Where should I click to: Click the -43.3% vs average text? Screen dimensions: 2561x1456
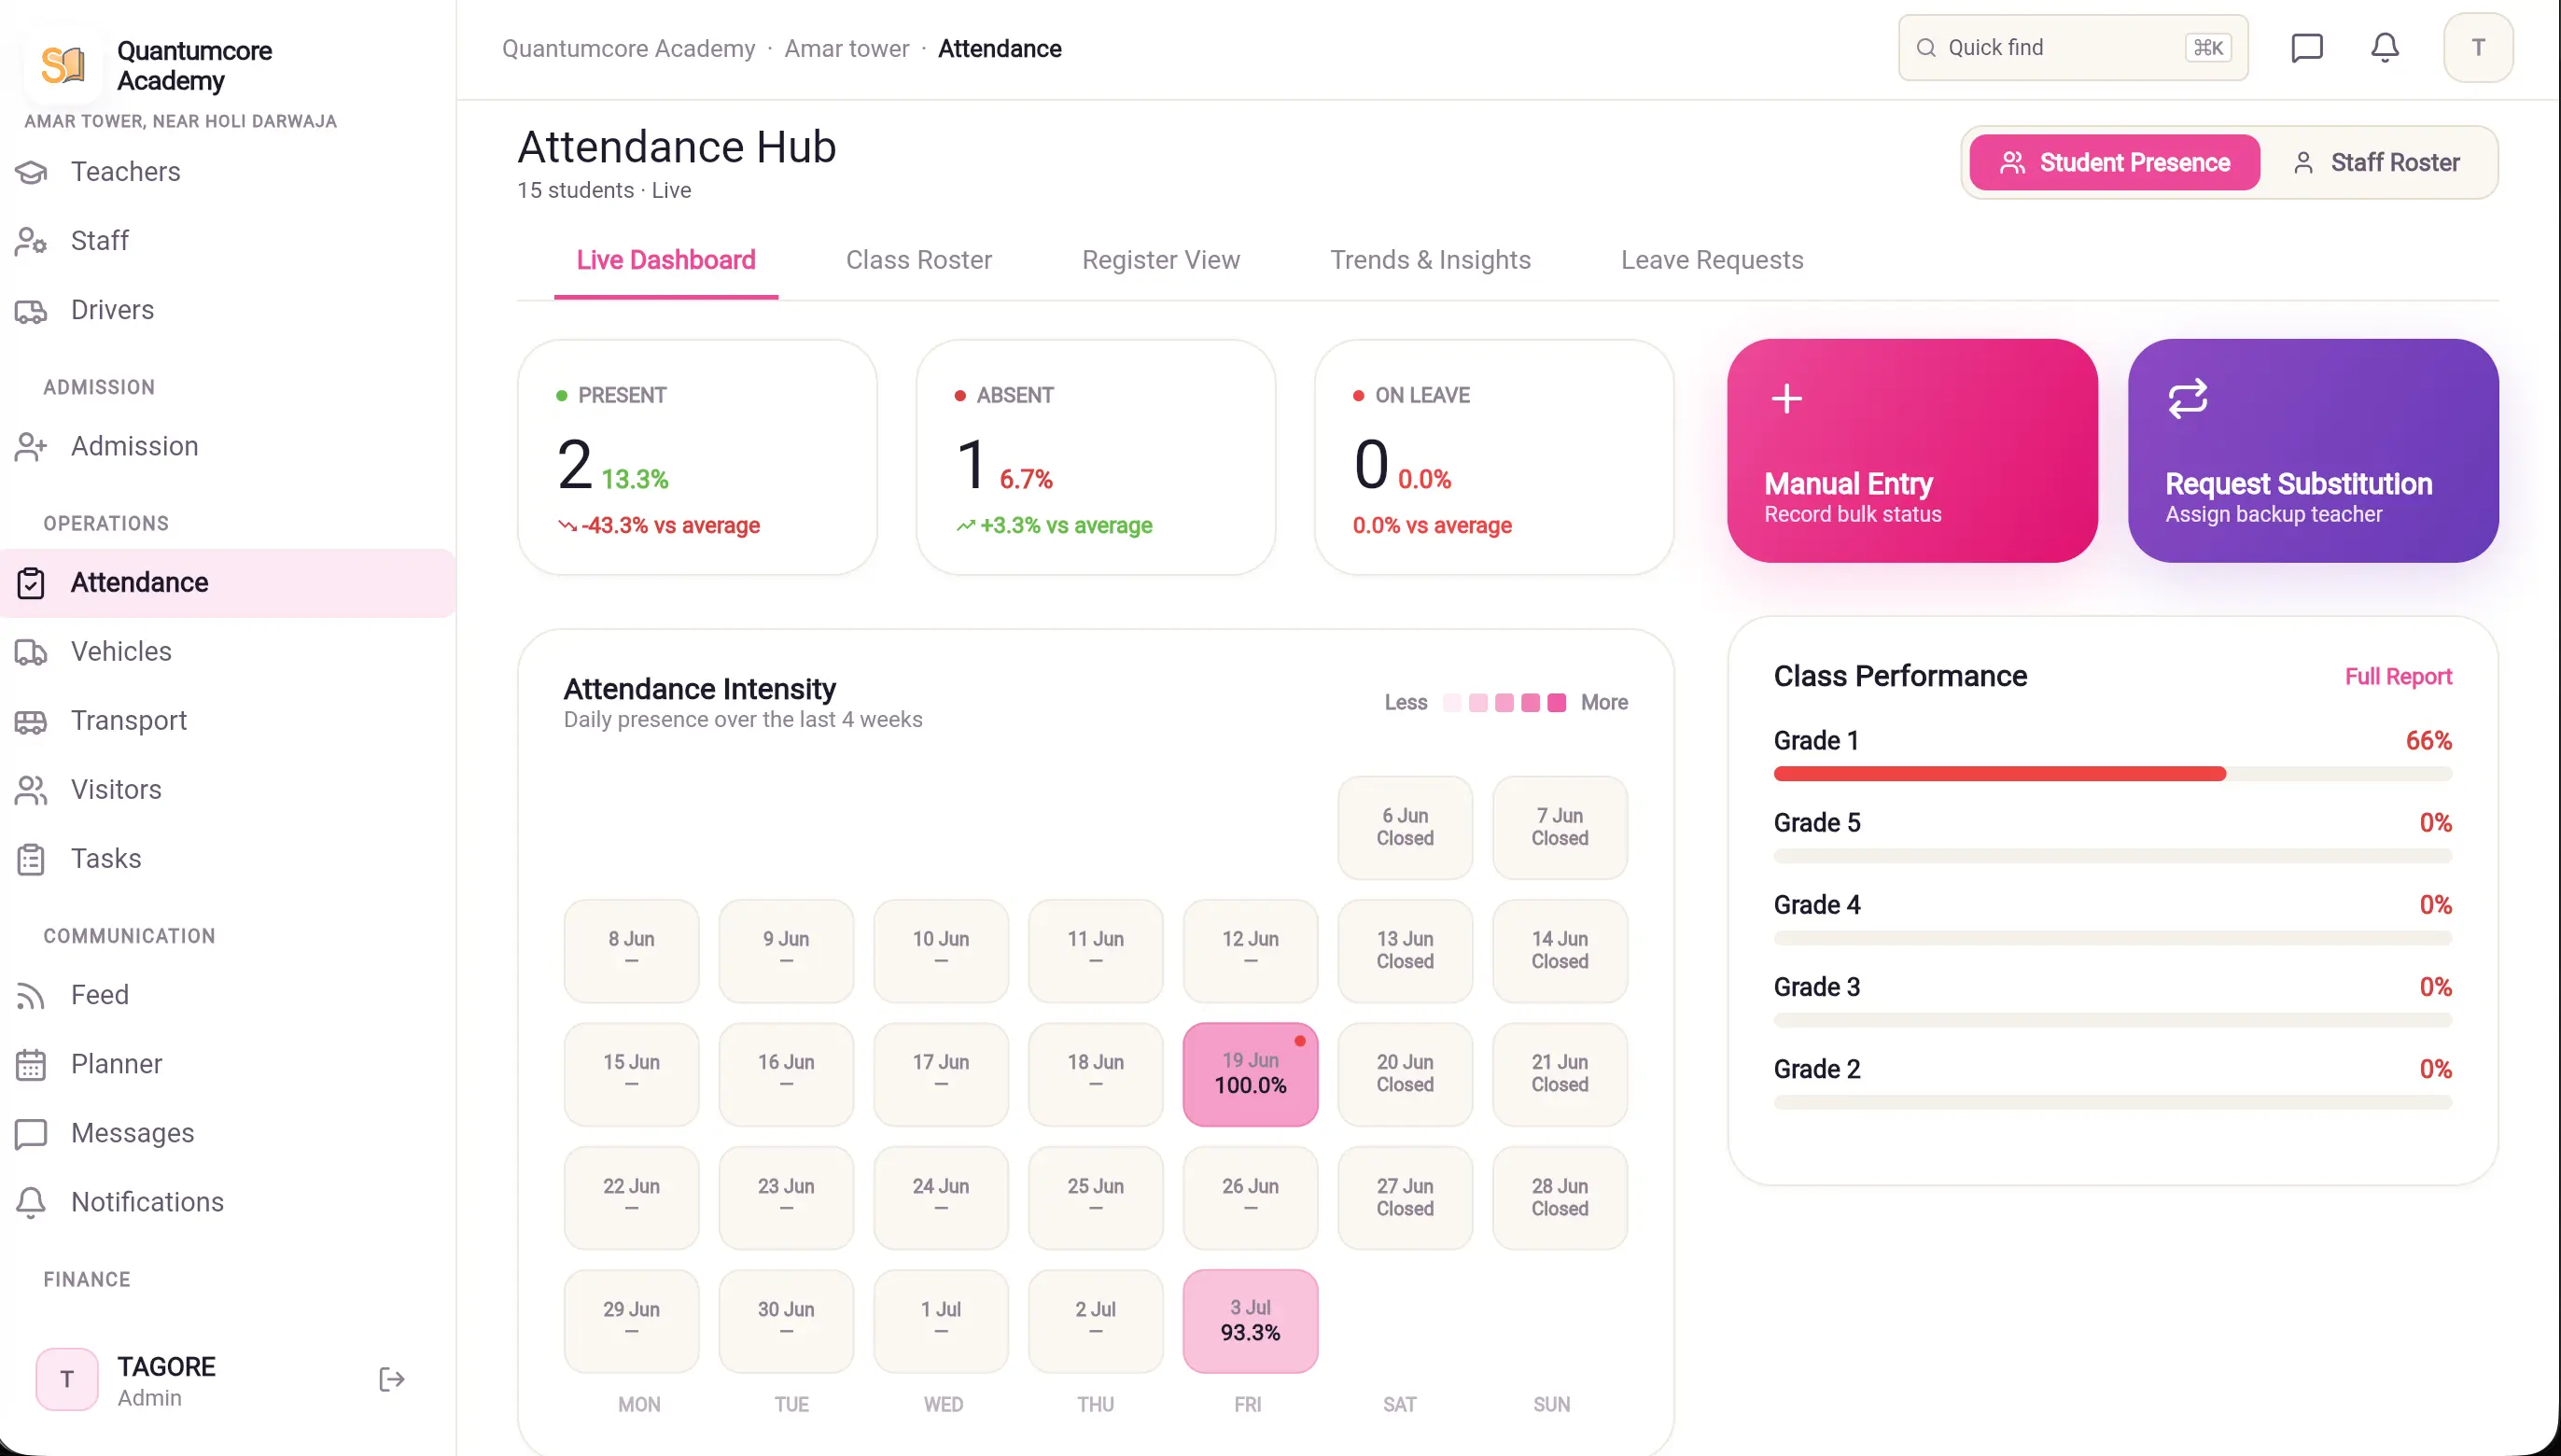pyautogui.click(x=670, y=525)
